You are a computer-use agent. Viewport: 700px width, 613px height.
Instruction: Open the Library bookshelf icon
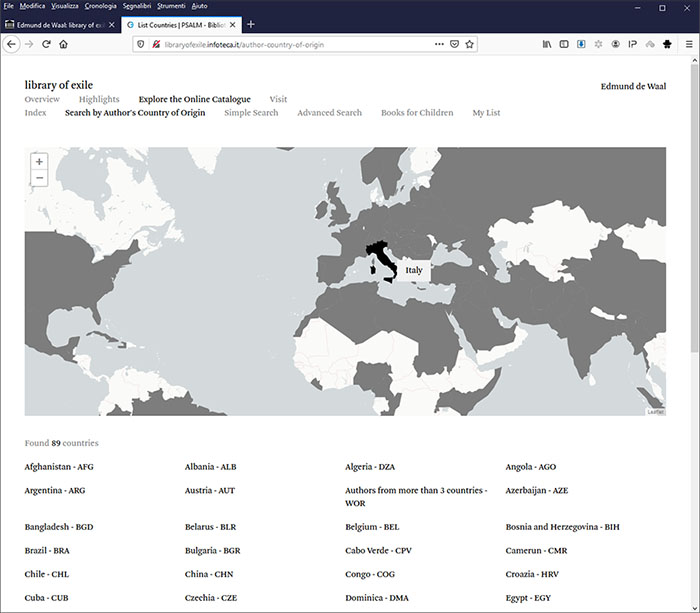(547, 44)
